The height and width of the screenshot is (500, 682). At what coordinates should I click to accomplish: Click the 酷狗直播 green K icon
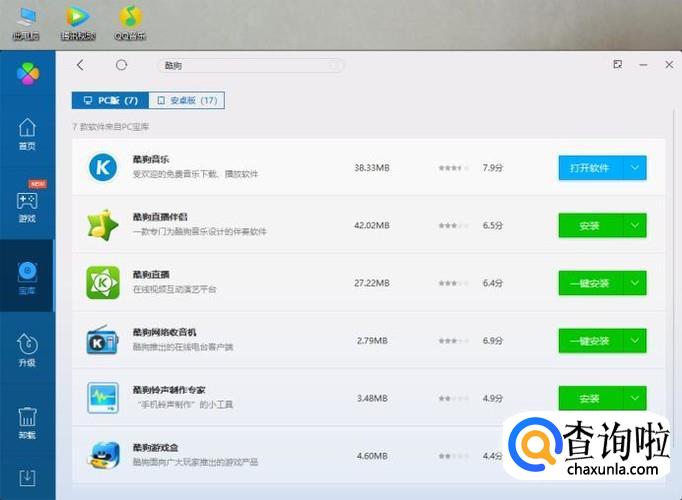pyautogui.click(x=103, y=283)
